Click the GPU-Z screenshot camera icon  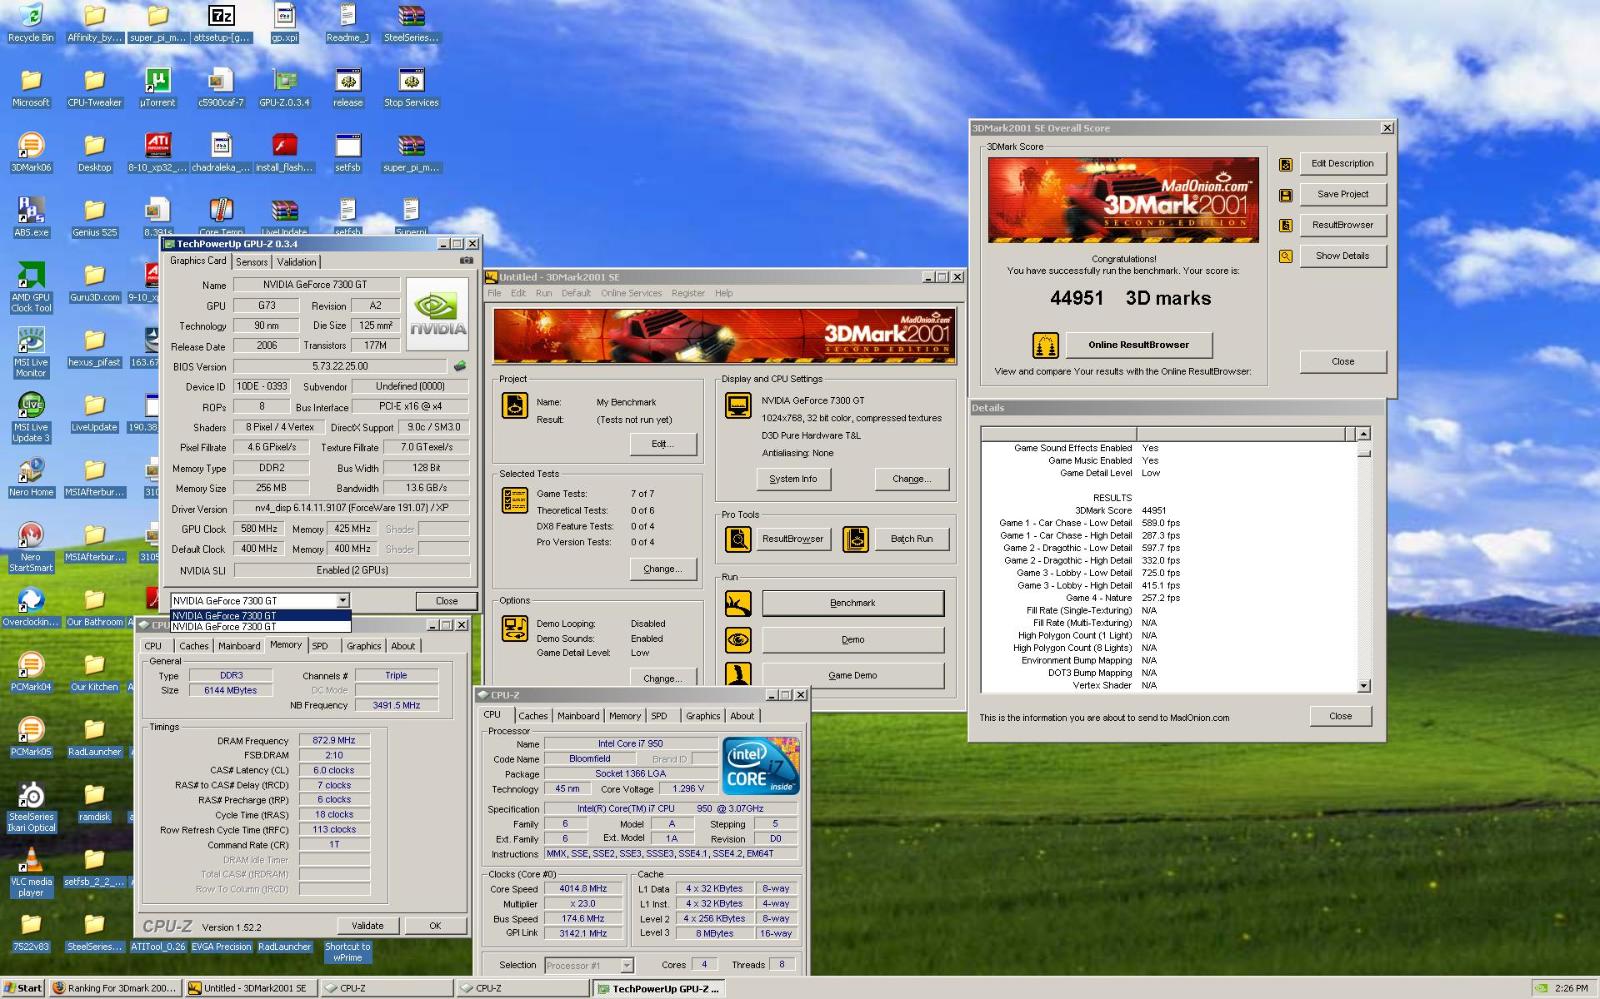click(466, 261)
